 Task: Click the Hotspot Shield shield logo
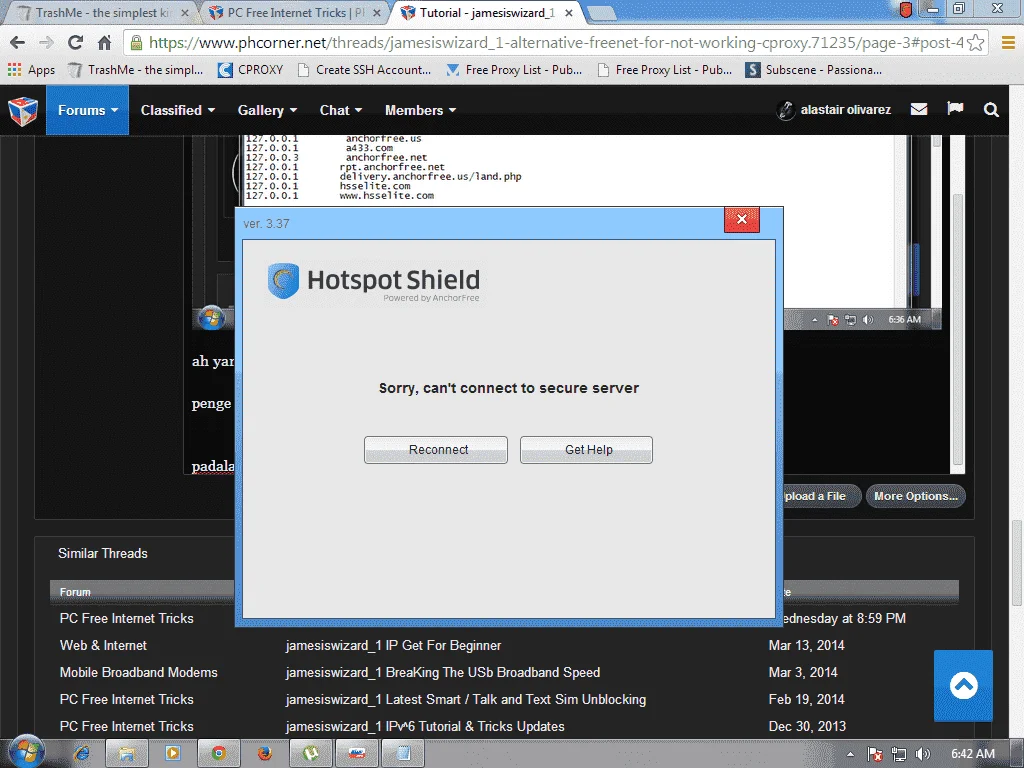pos(283,281)
